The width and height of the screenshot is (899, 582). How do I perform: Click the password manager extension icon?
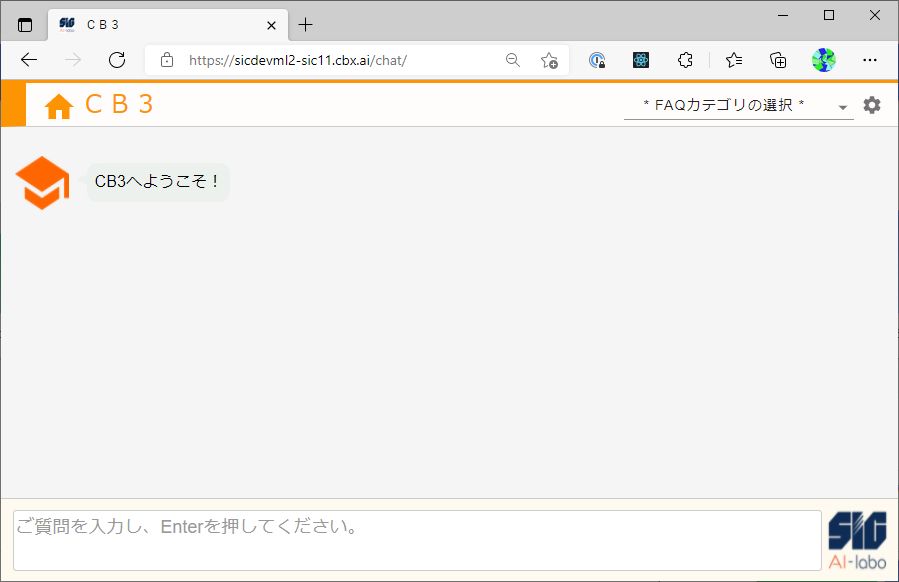point(597,60)
